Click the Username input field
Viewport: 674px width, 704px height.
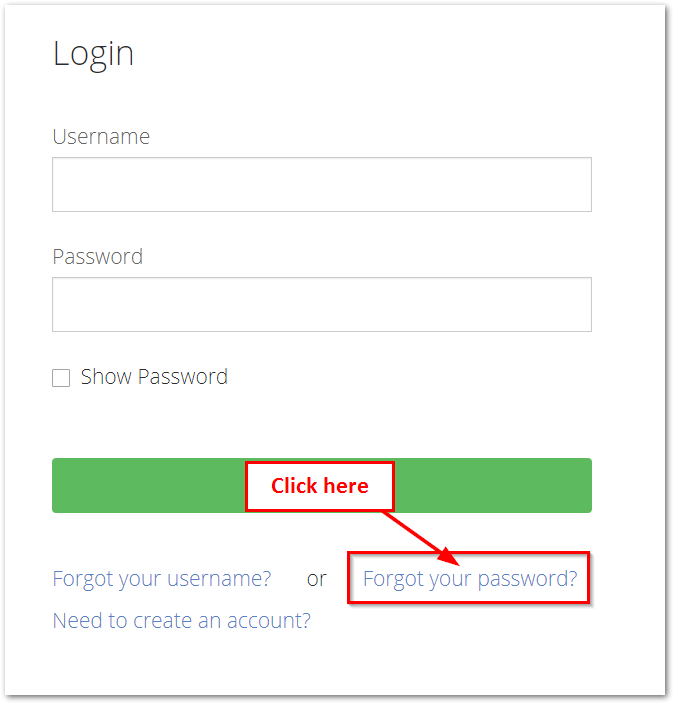click(x=321, y=184)
